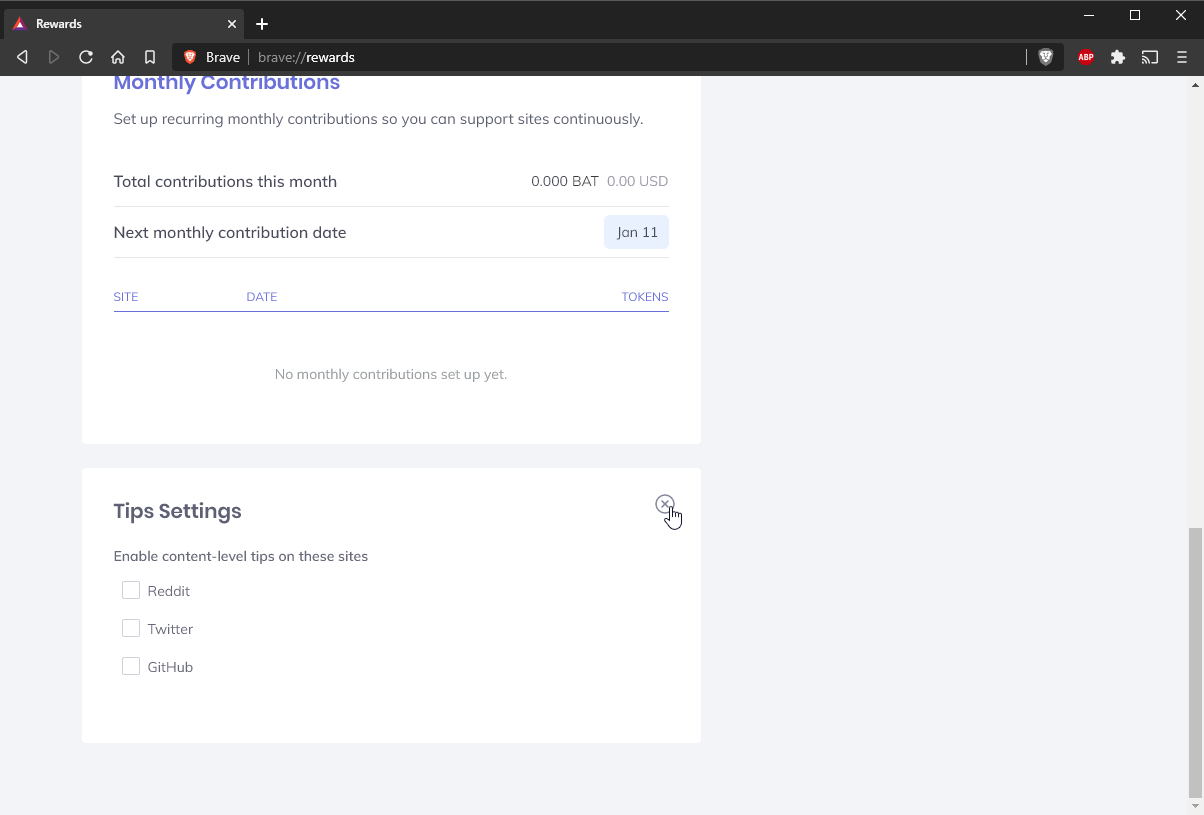This screenshot has width=1204, height=815.
Task: Open the Extensions puzzle piece menu
Action: [1118, 57]
